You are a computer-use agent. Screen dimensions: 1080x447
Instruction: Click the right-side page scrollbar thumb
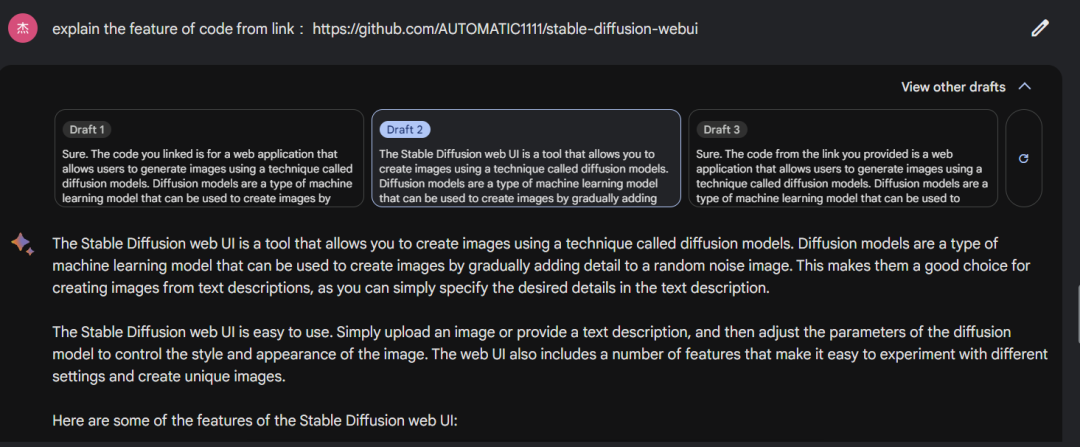1077,313
